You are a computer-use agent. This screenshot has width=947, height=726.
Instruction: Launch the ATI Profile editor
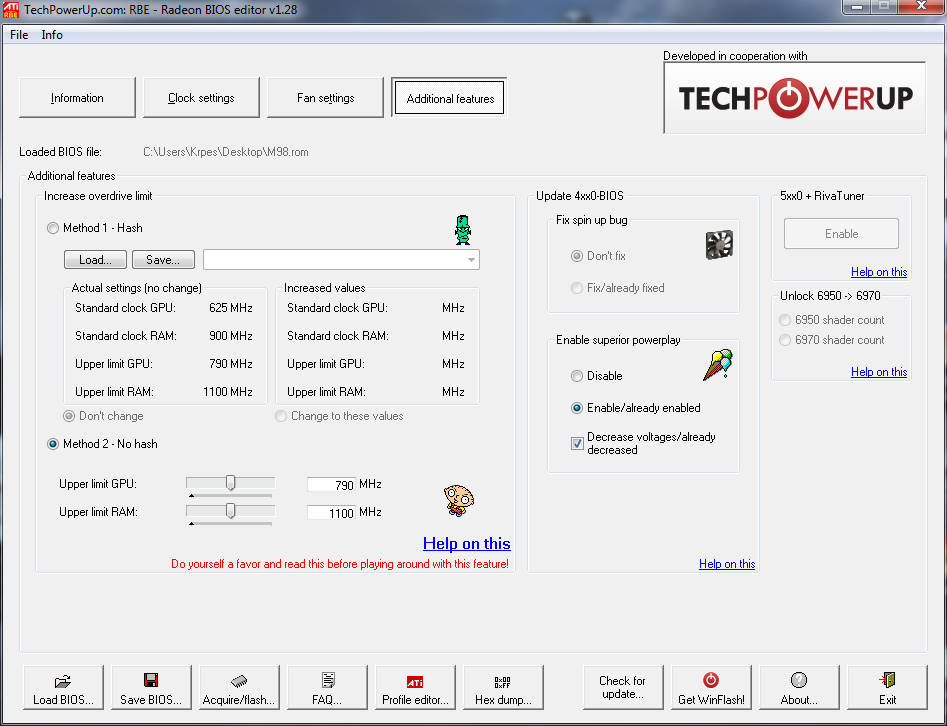tap(414, 688)
